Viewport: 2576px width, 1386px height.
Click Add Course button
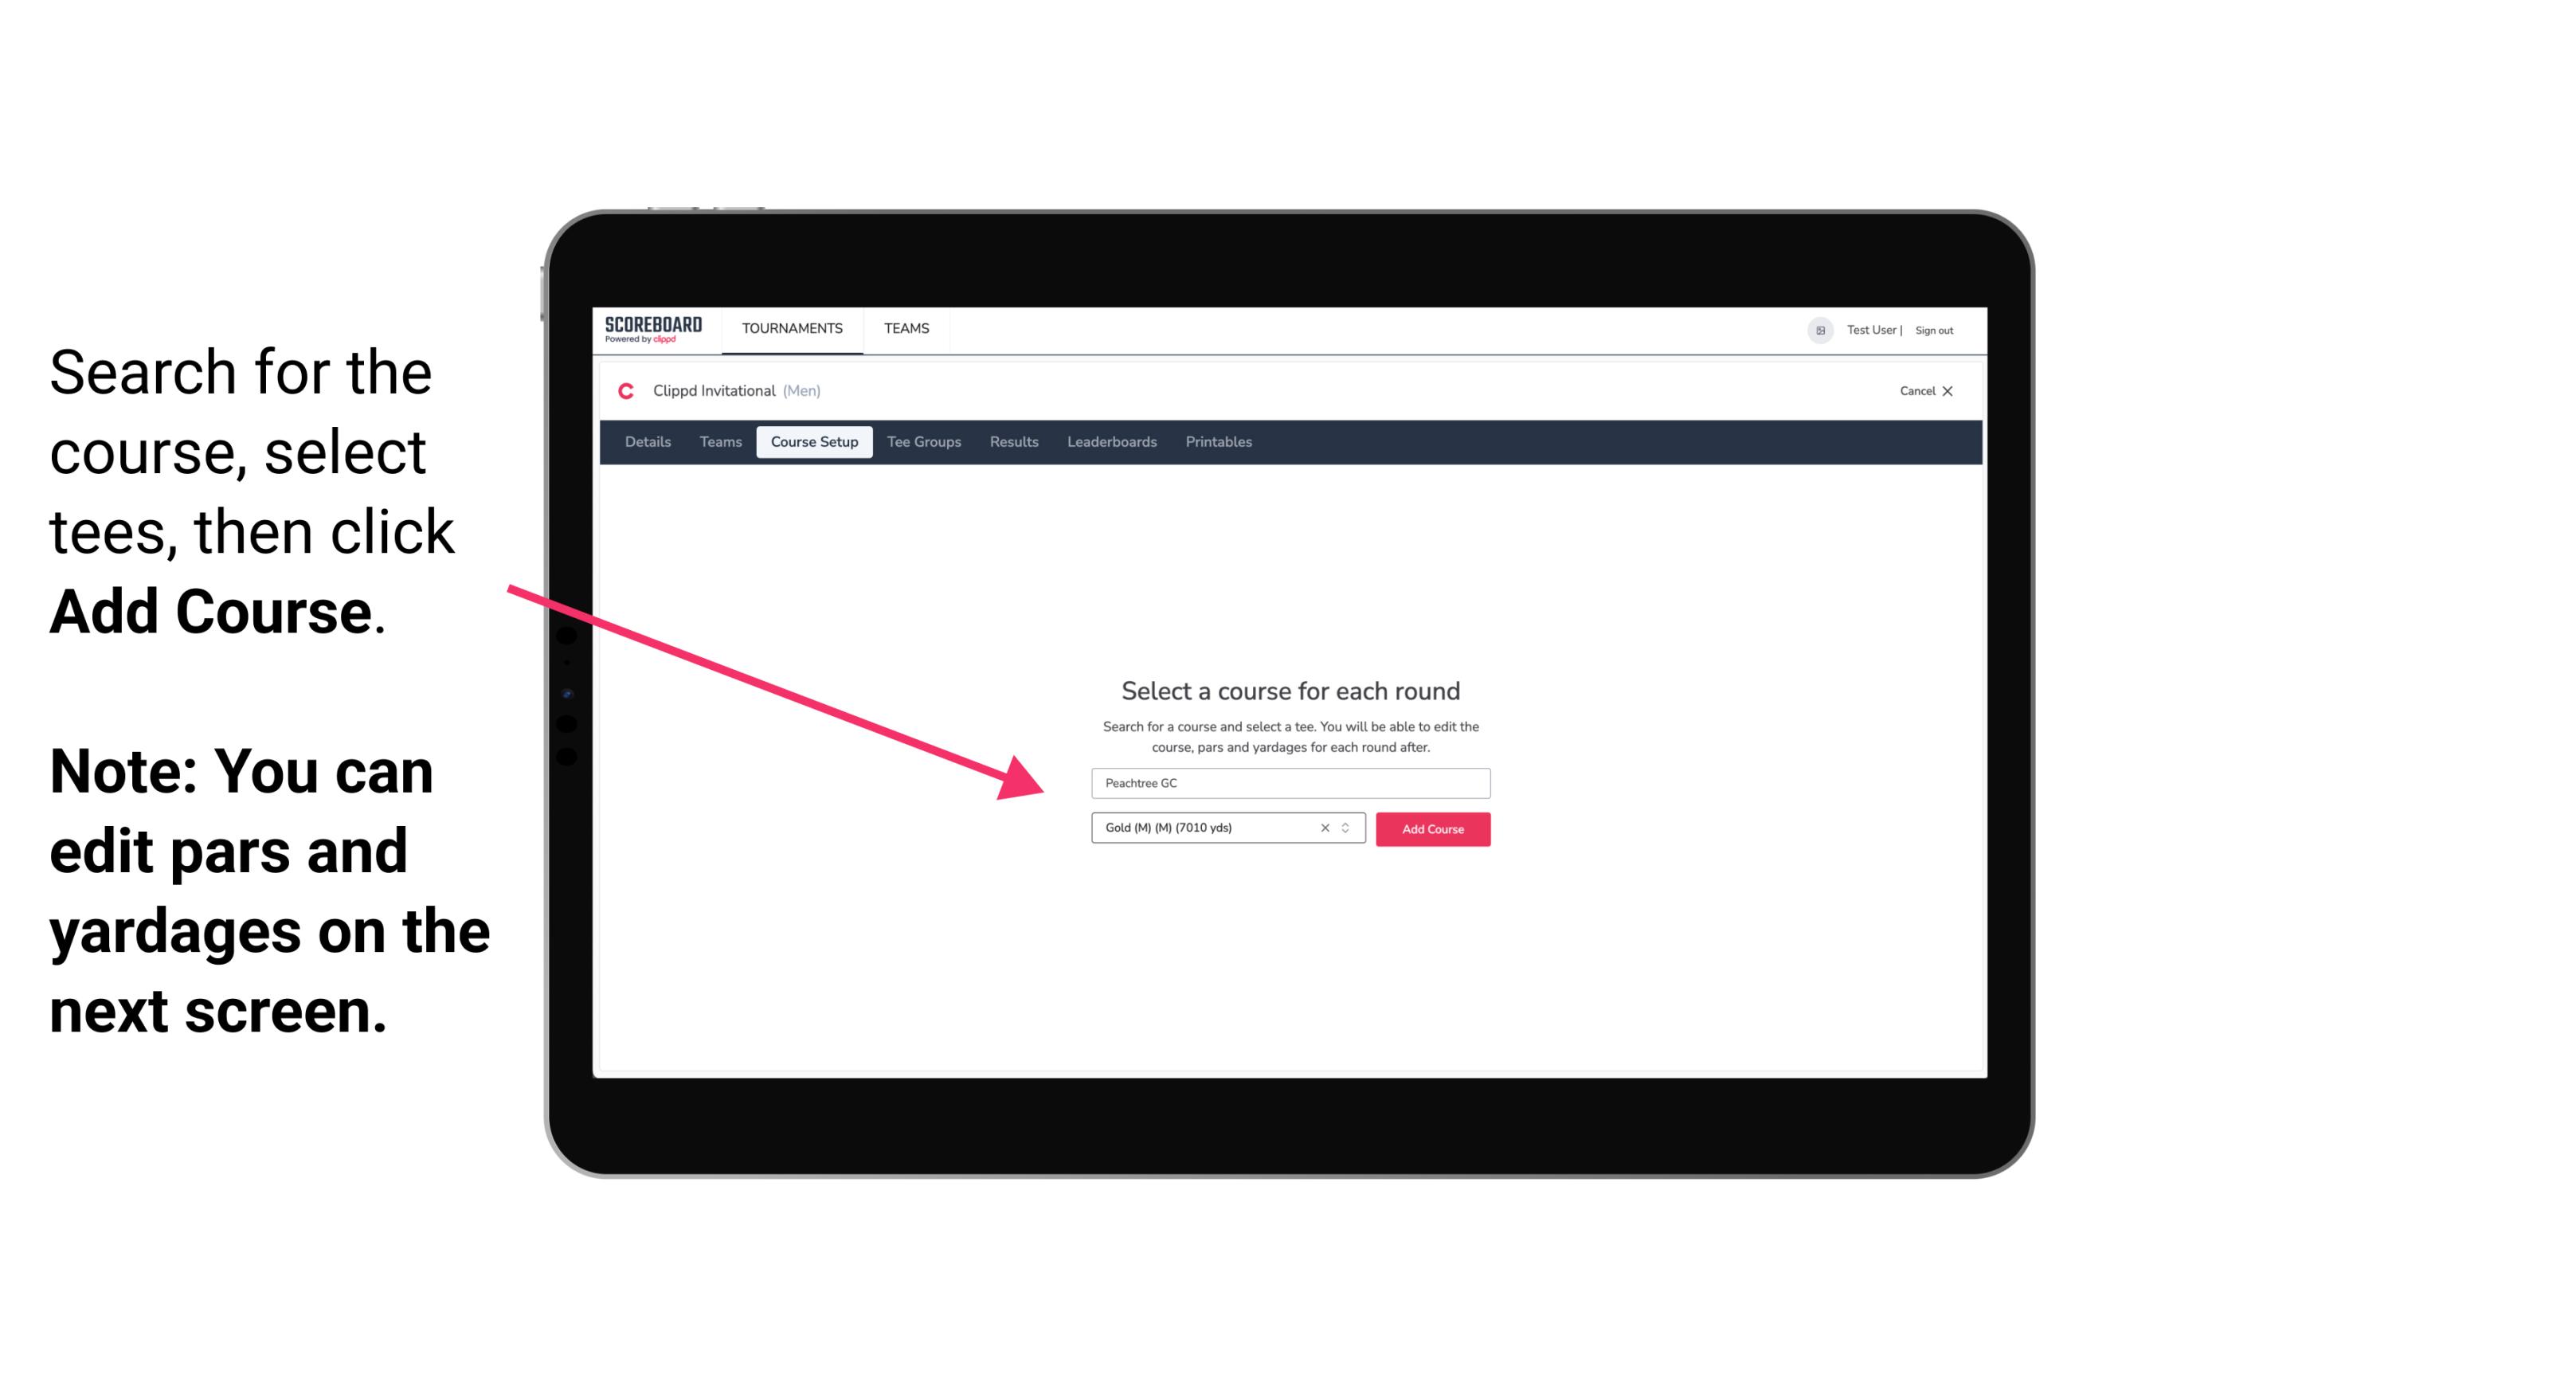pos(1433,829)
